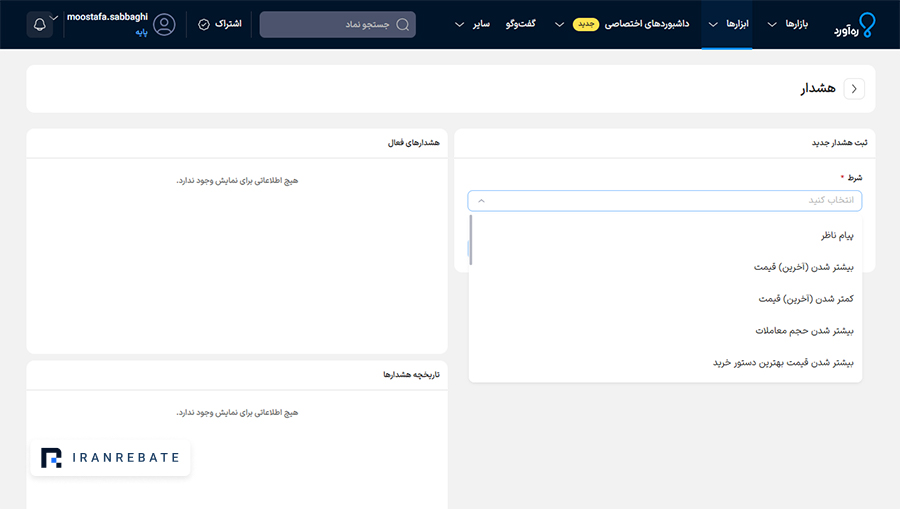Expand the بازارها menu
This screenshot has width=900, height=509.
pos(788,24)
